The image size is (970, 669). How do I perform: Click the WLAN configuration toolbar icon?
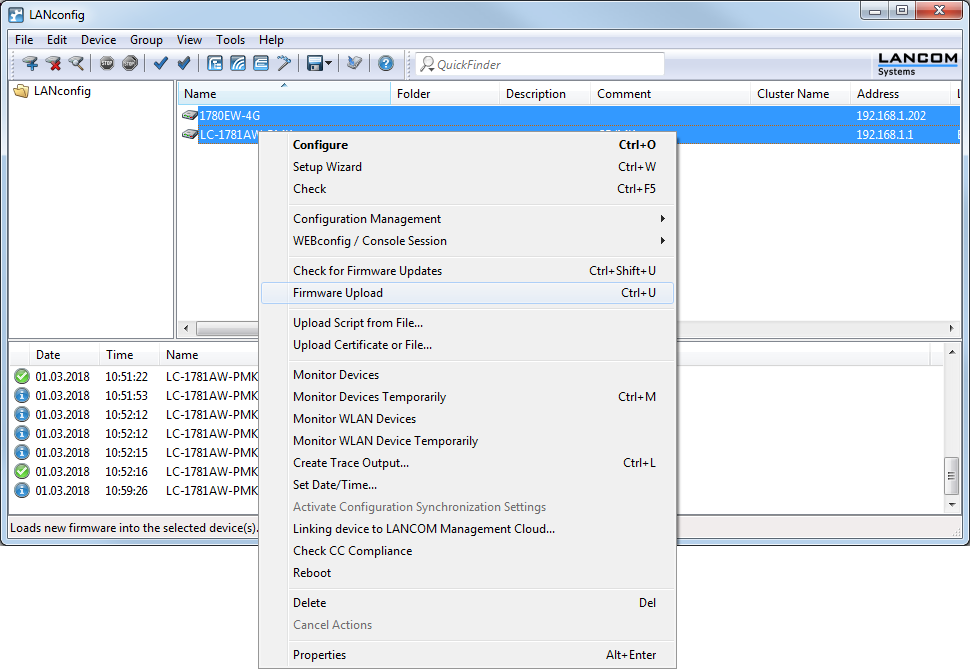[238, 64]
